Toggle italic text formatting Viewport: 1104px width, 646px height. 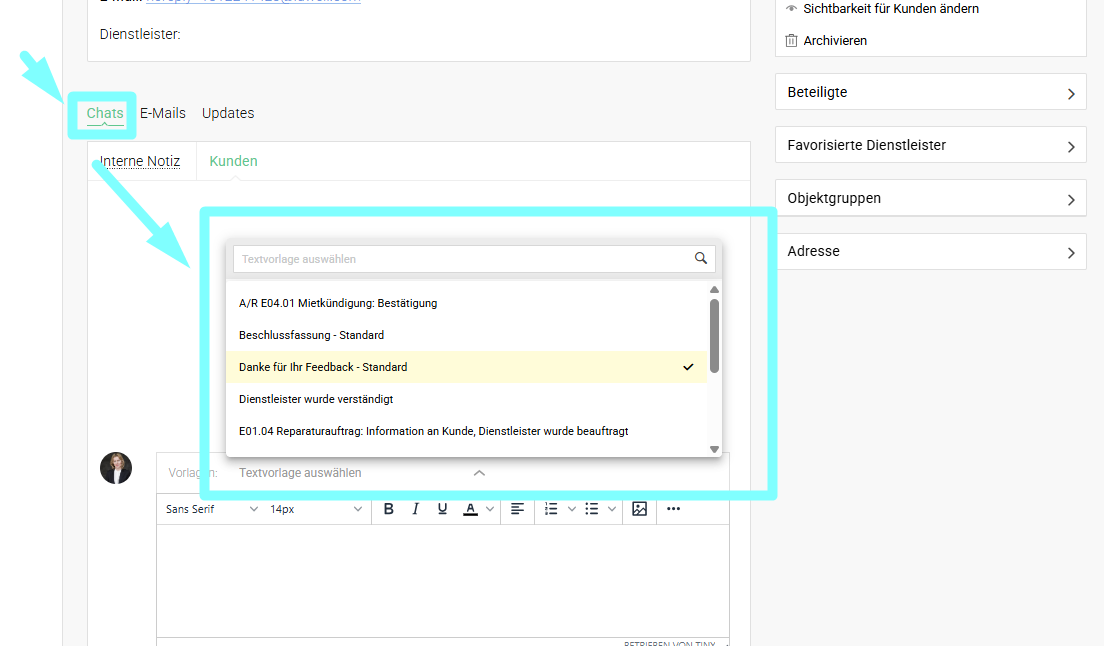point(416,509)
